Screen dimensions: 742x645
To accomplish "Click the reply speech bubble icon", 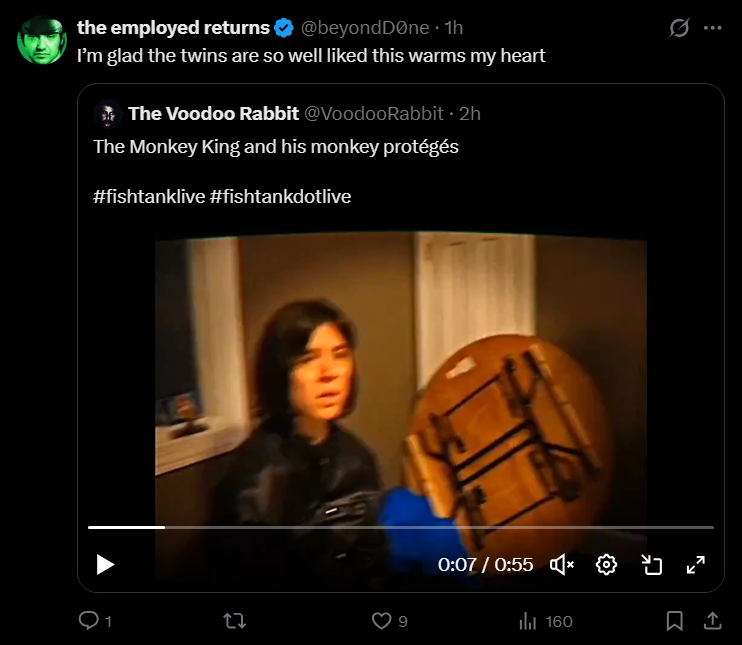I will click(x=88, y=620).
